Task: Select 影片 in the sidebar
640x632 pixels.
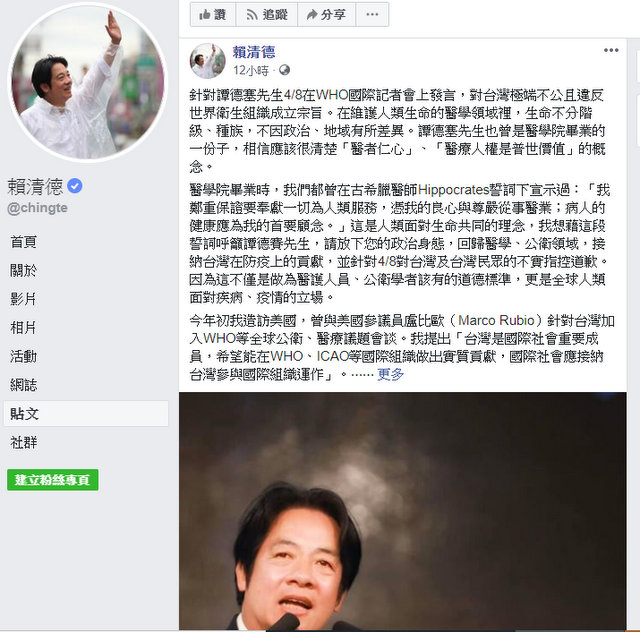Action: pos(24,299)
